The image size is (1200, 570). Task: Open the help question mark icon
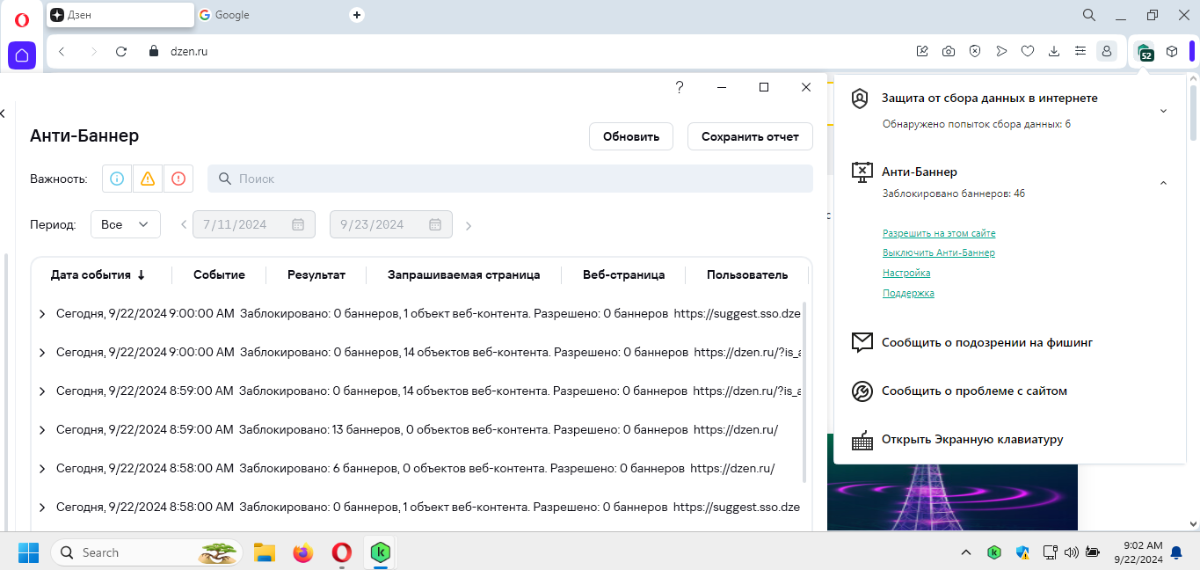click(x=679, y=88)
